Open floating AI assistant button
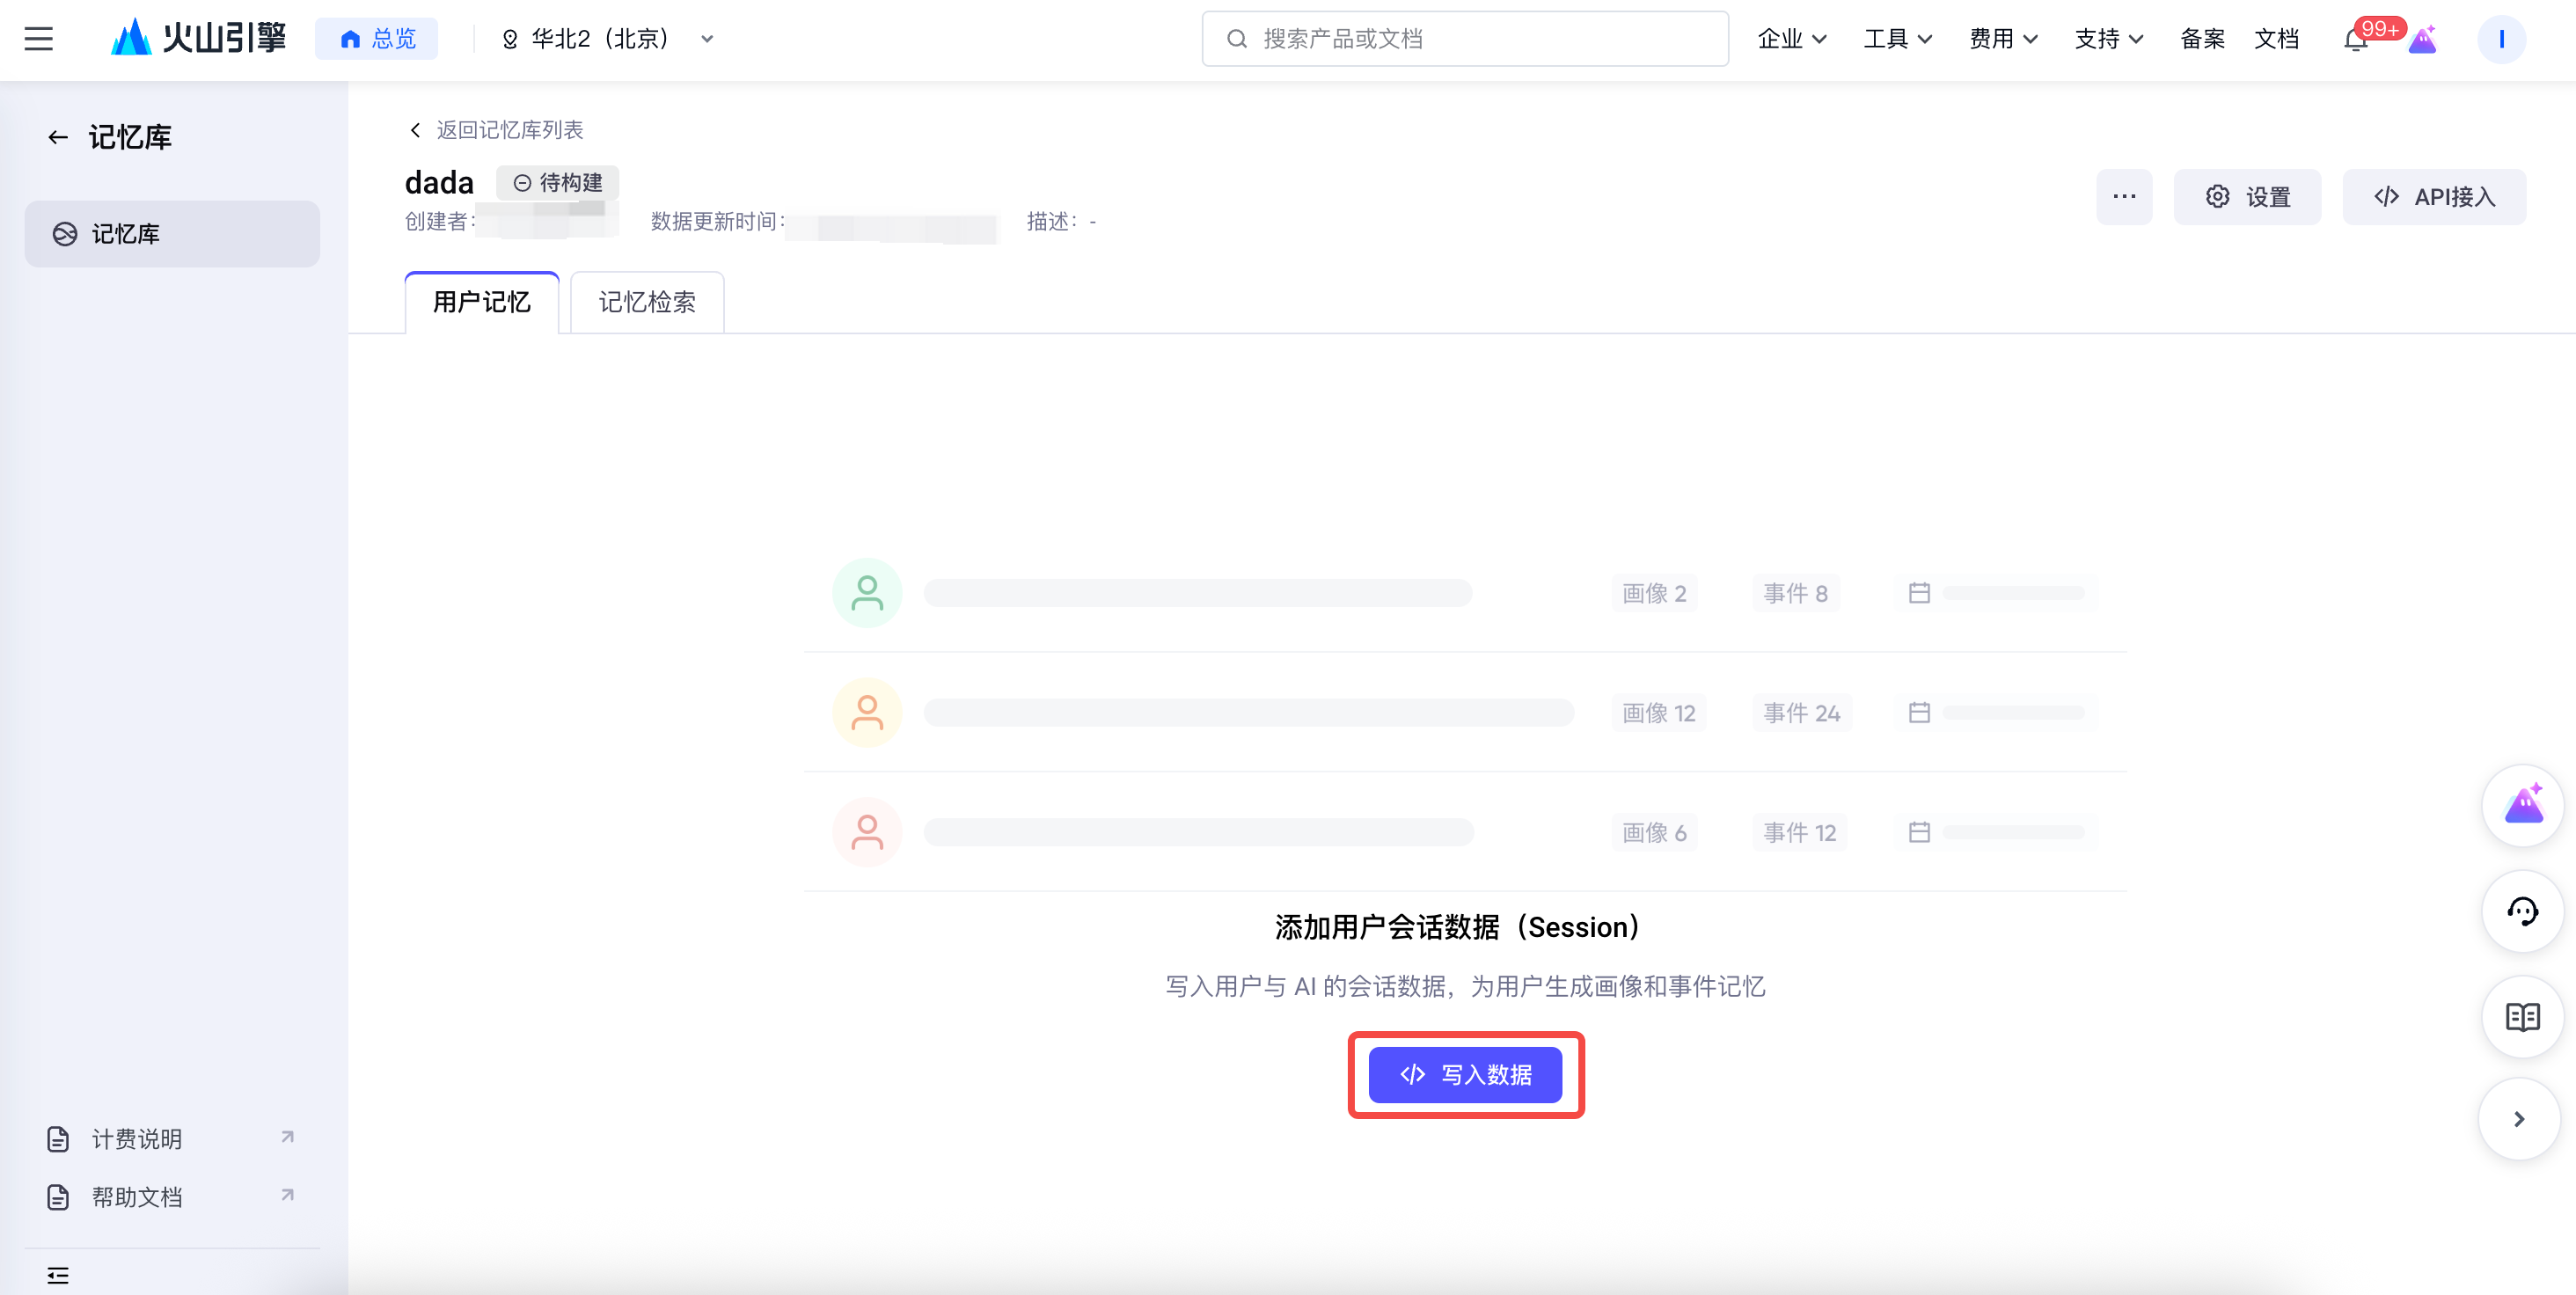The height and width of the screenshot is (1295, 2576). pos(2522,805)
